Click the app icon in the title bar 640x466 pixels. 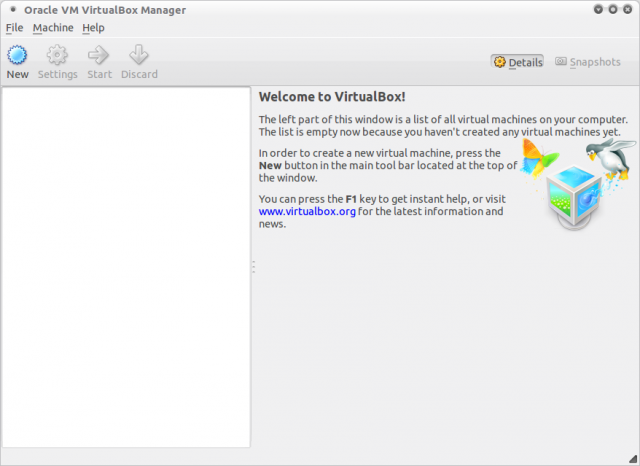click(x=12, y=10)
